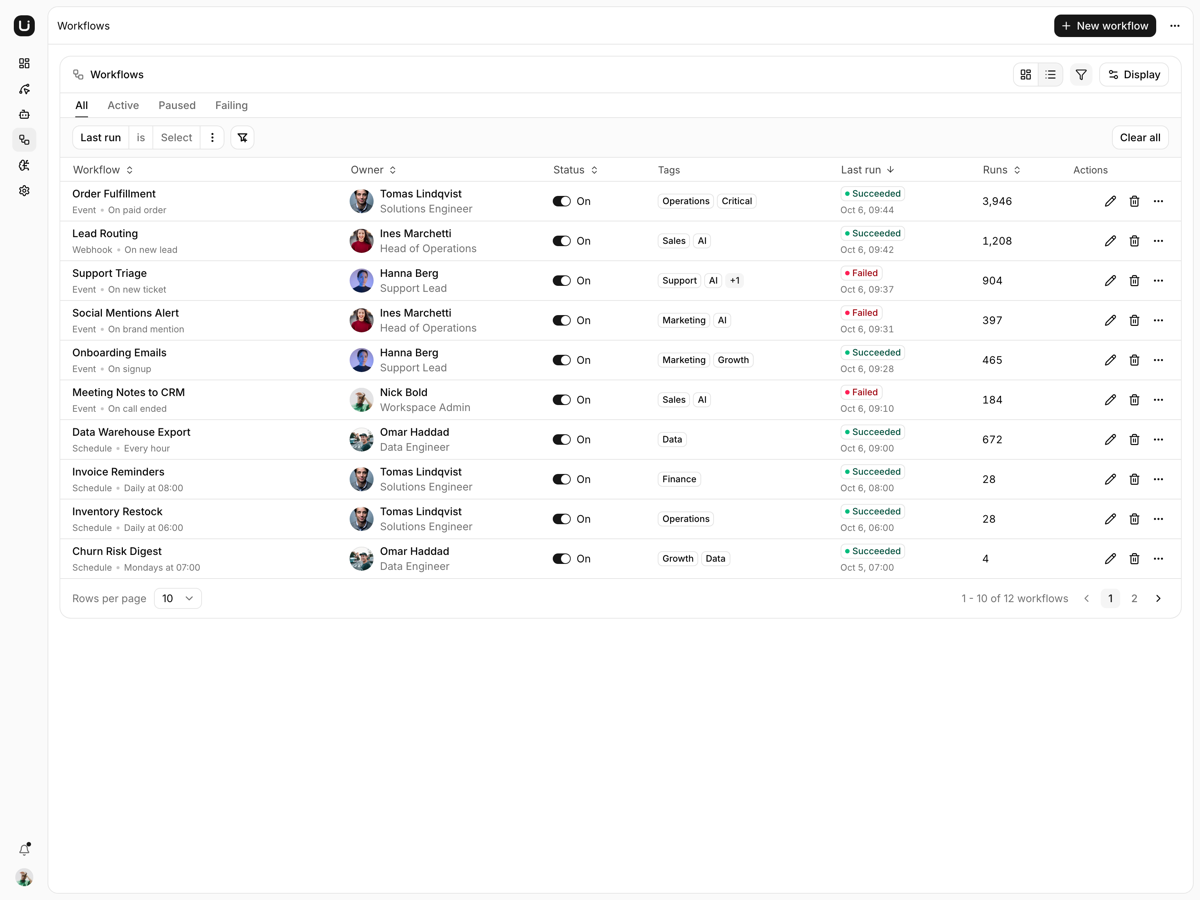Change the 'is' filter operator

click(x=141, y=138)
